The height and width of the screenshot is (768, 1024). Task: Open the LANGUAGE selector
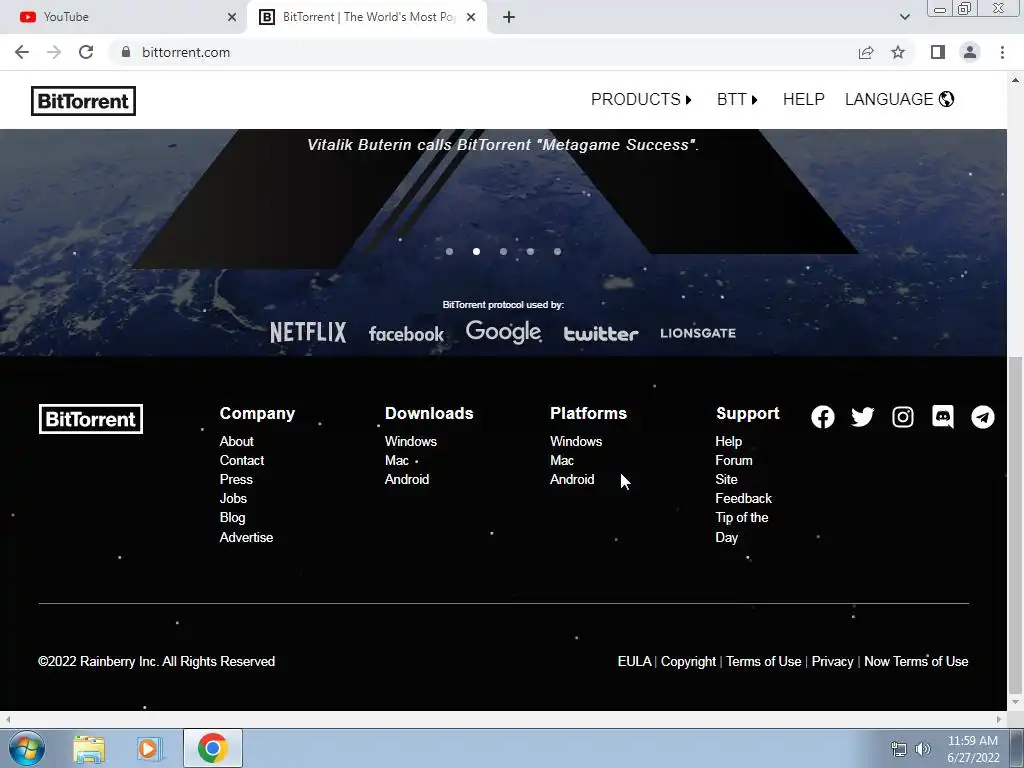(x=899, y=99)
